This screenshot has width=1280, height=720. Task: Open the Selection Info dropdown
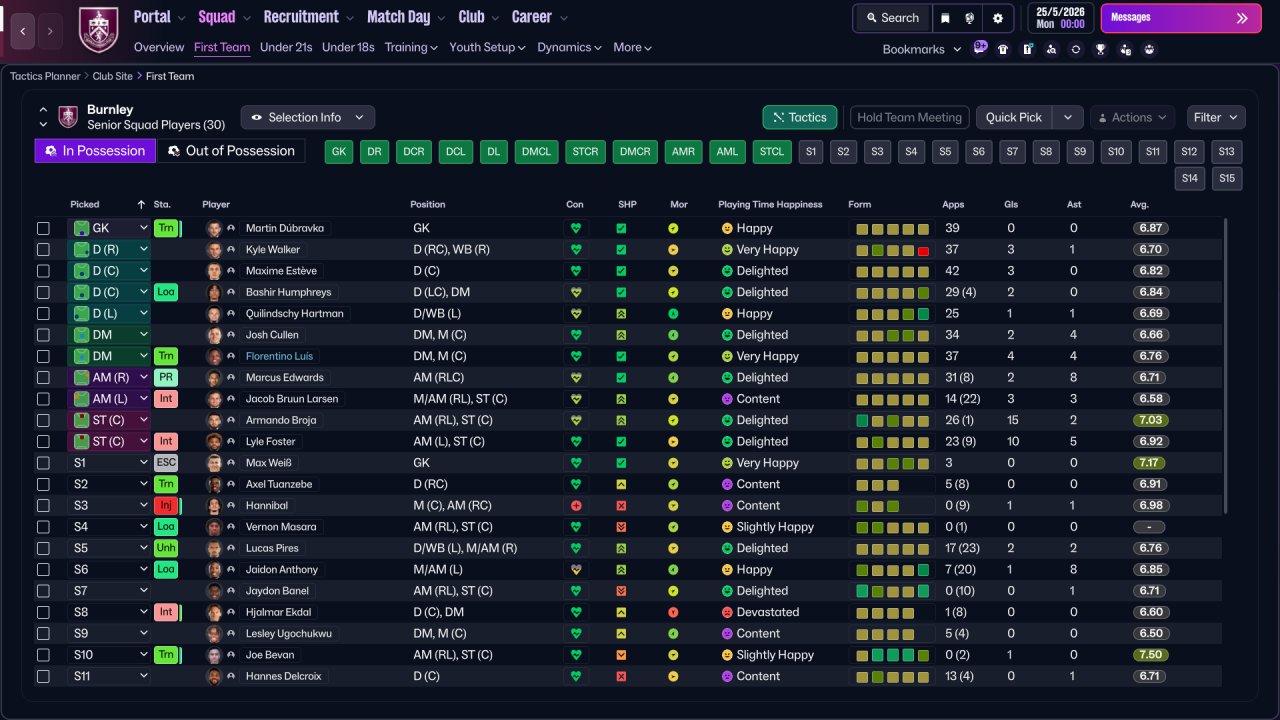(x=308, y=117)
